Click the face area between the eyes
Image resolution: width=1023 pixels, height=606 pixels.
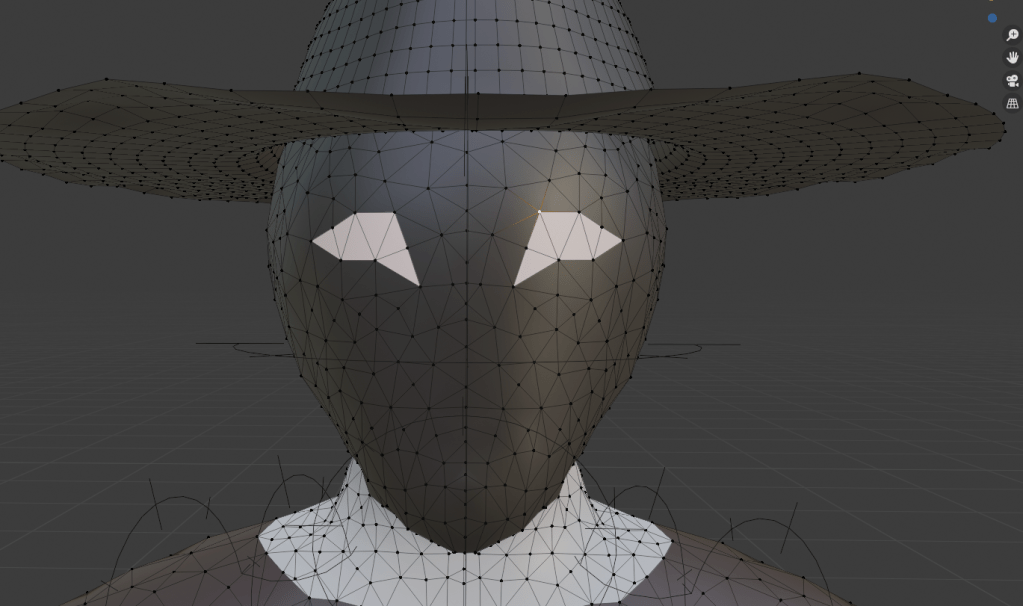tap(466, 245)
